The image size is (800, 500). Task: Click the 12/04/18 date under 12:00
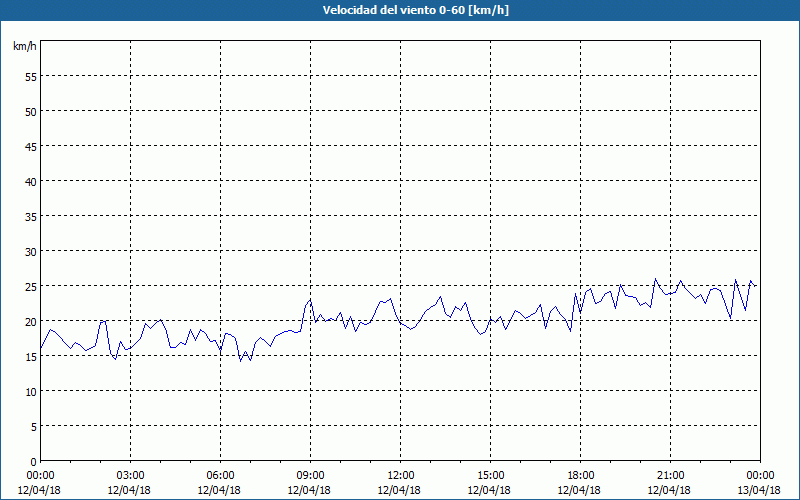pyautogui.click(x=399, y=490)
